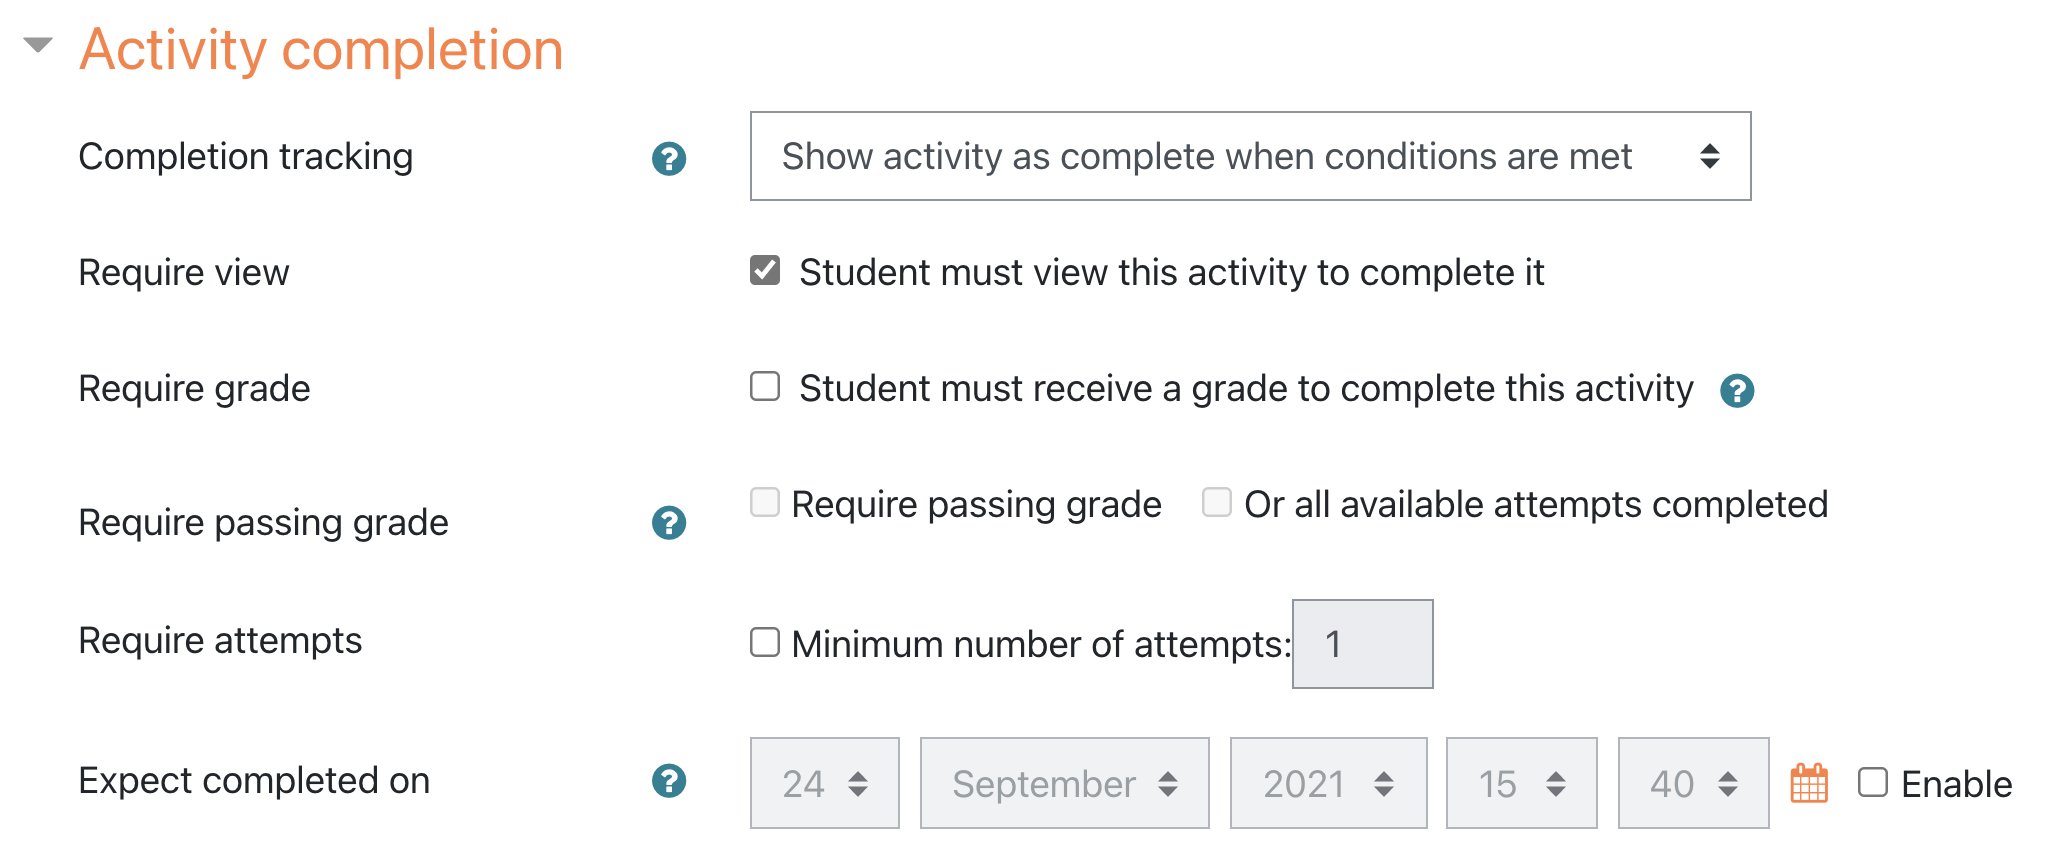Open the 2021 year dropdown
The height and width of the screenshot is (866, 2050).
[x=1328, y=783]
